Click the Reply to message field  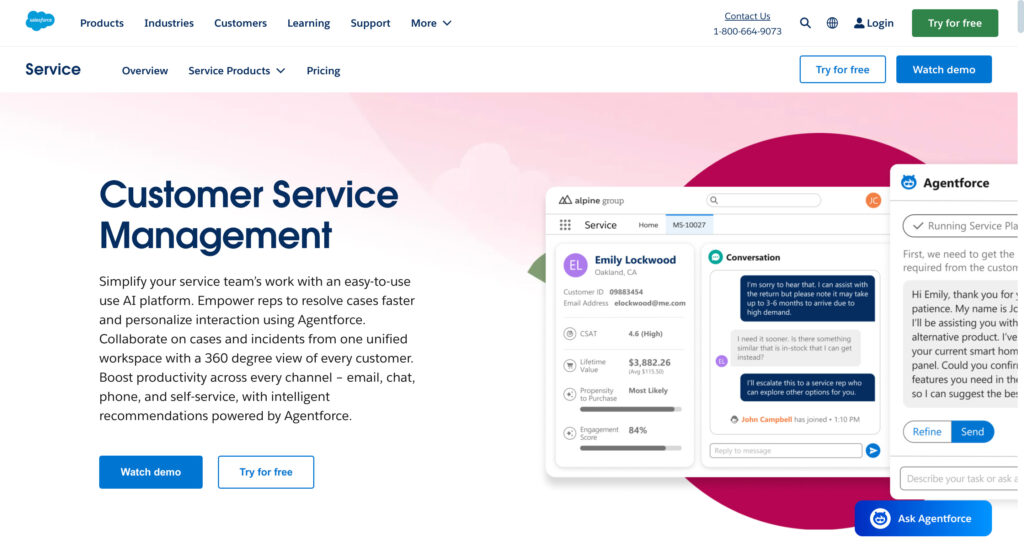coord(786,450)
